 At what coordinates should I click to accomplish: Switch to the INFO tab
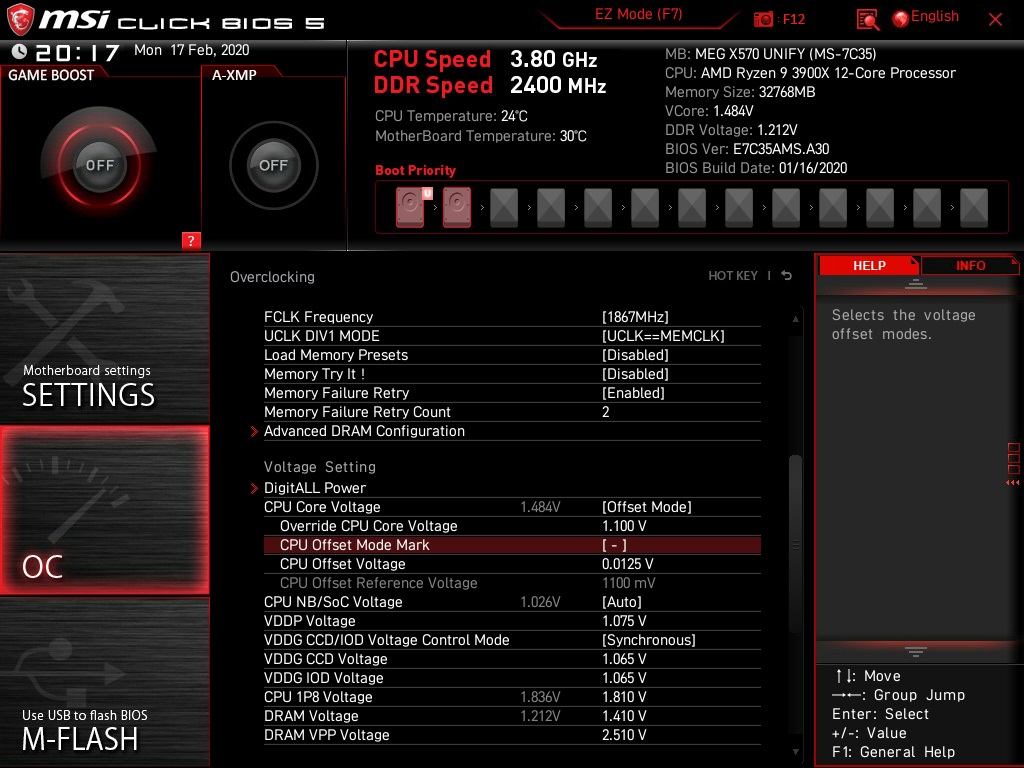(x=970, y=266)
